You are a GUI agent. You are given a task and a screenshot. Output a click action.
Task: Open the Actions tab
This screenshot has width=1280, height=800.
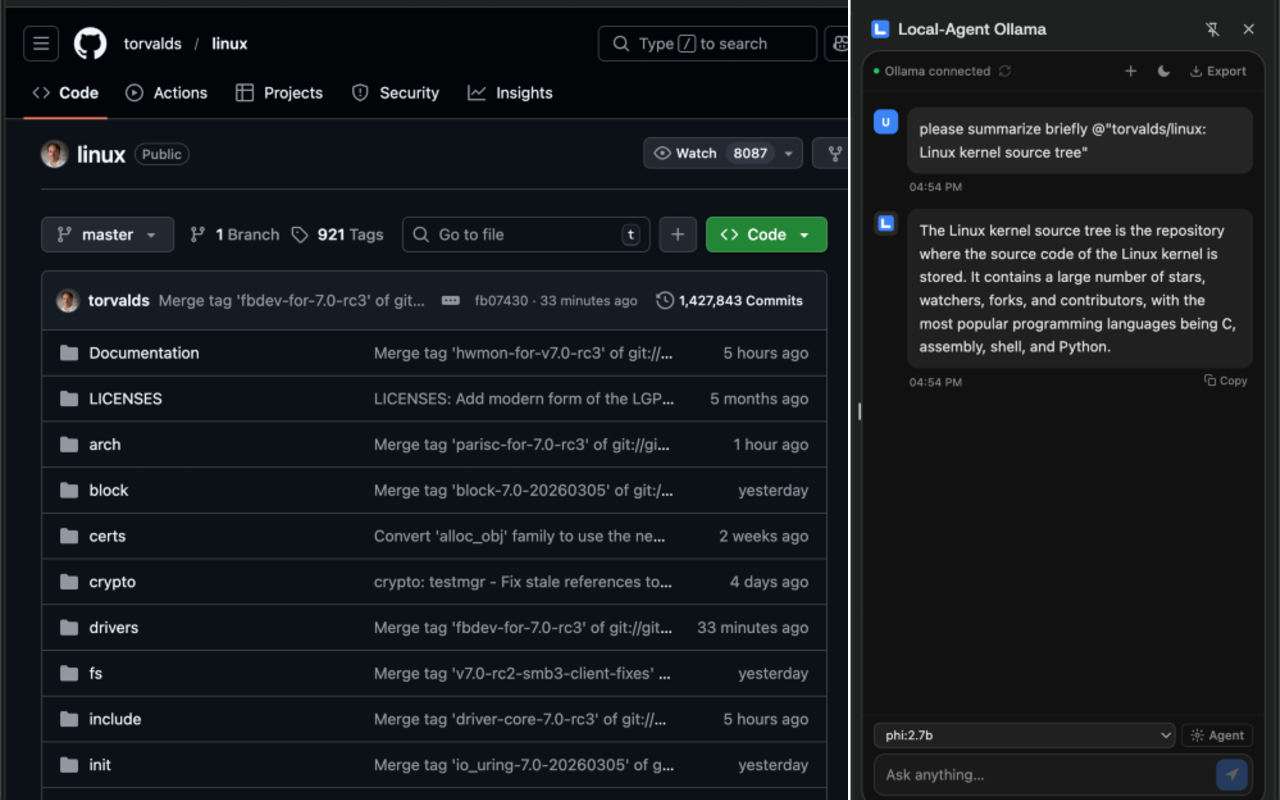[x=166, y=93]
